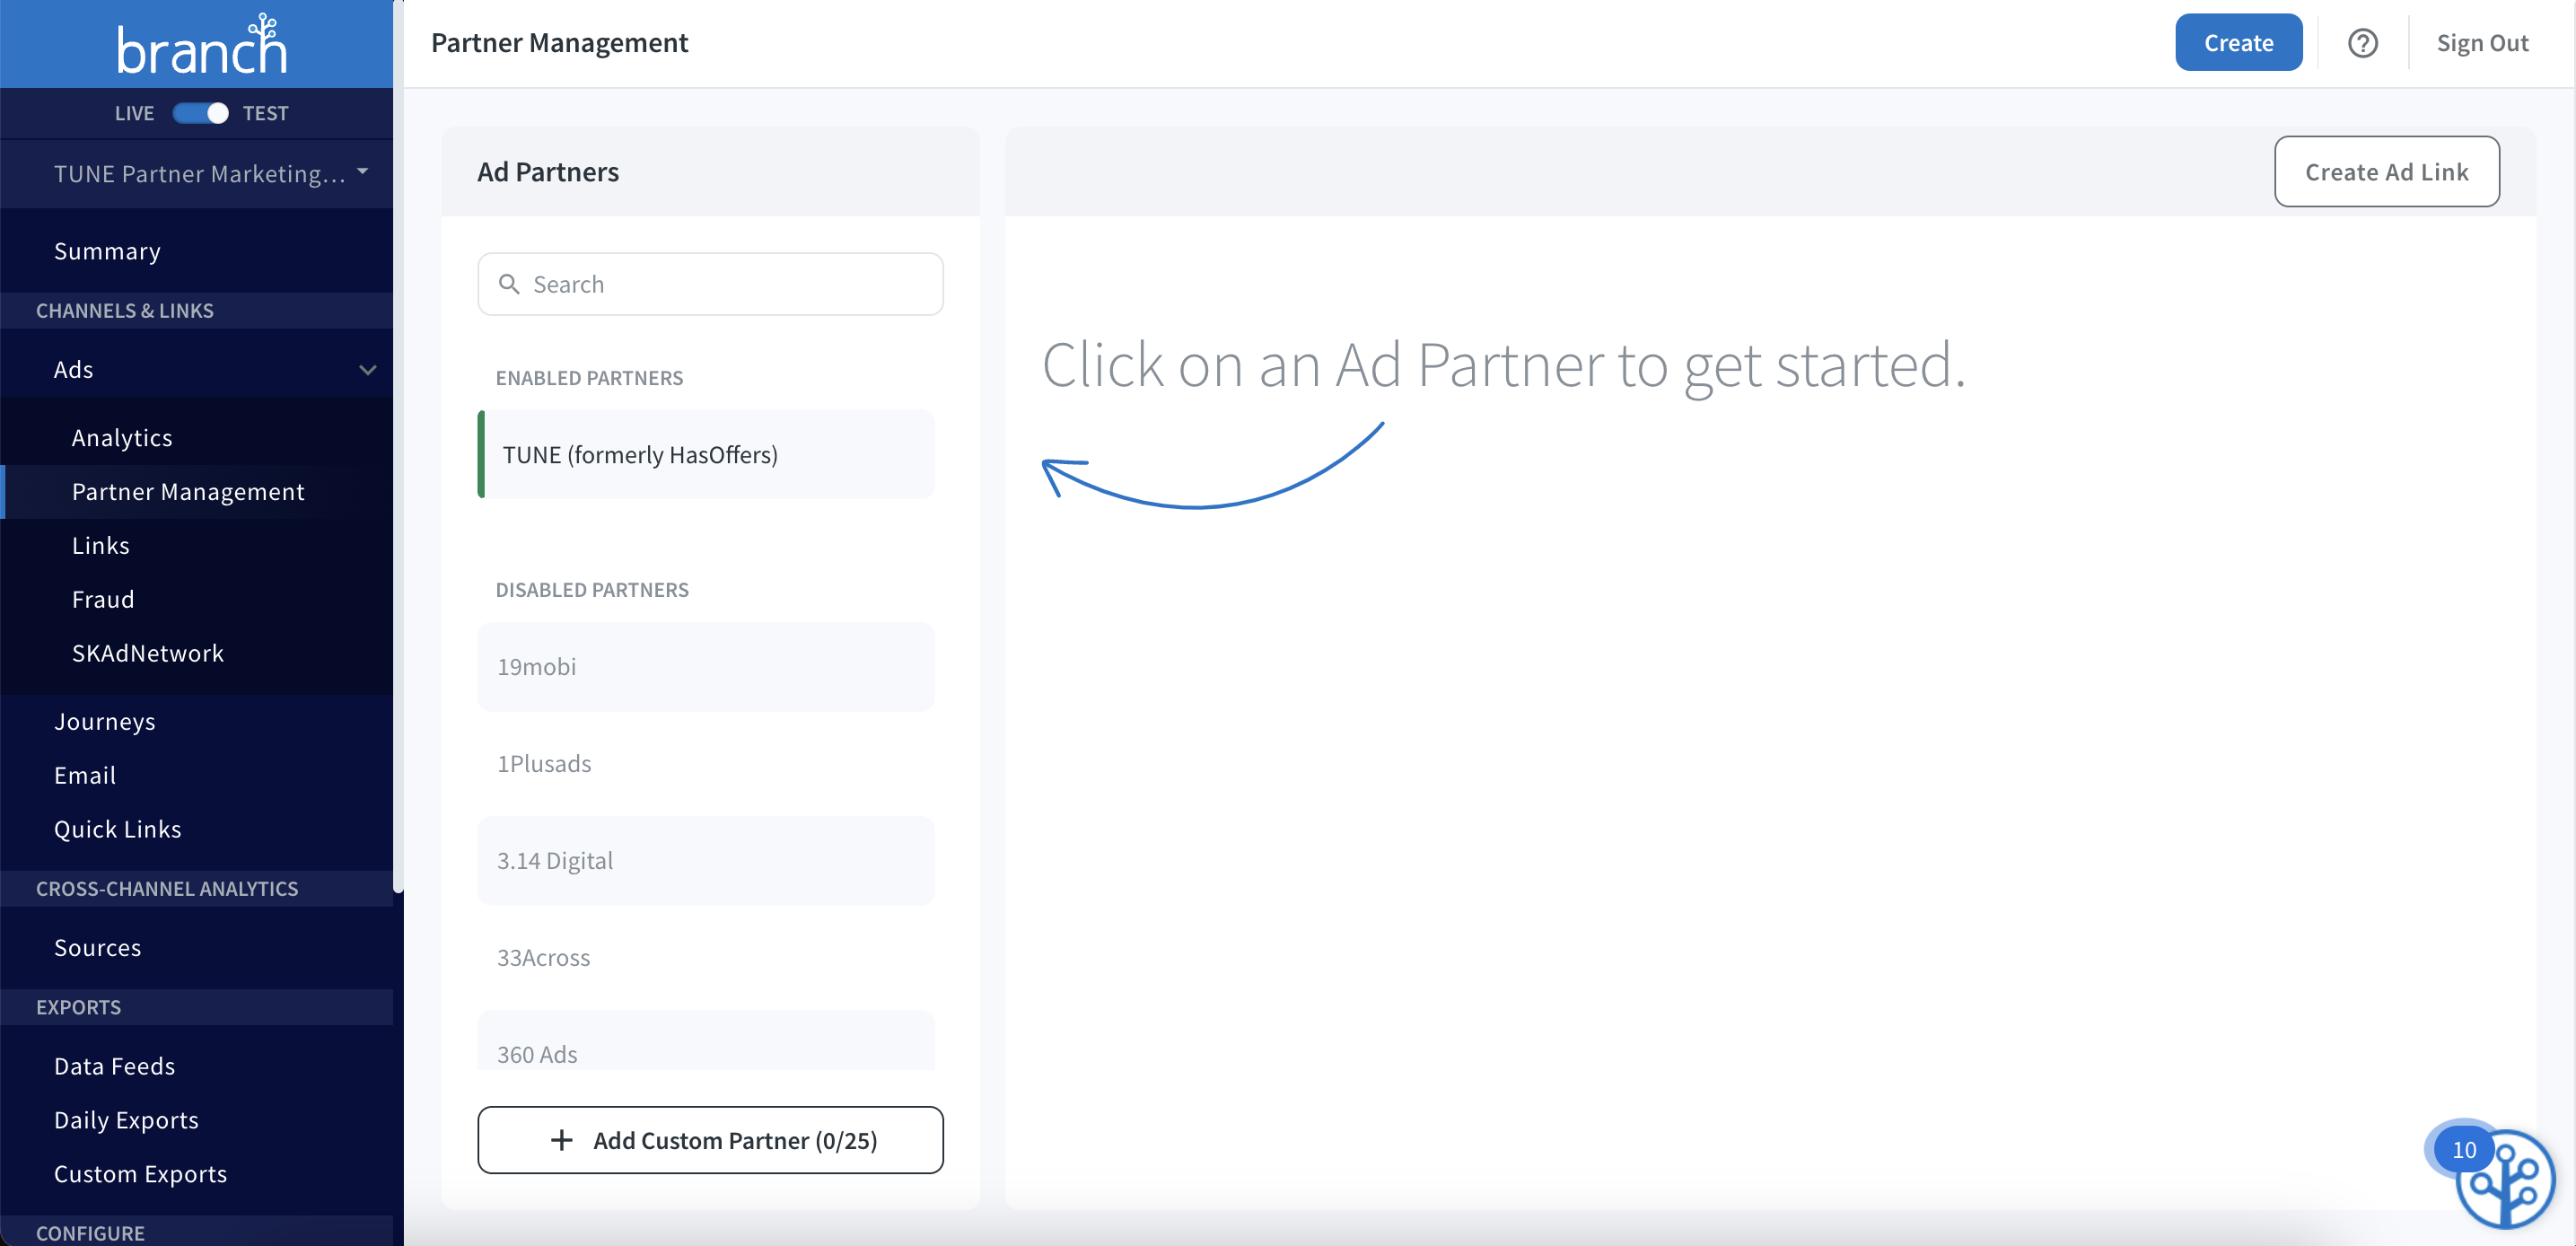Select Partner Management in the sidebar
The image size is (2576, 1246).
pos(188,491)
